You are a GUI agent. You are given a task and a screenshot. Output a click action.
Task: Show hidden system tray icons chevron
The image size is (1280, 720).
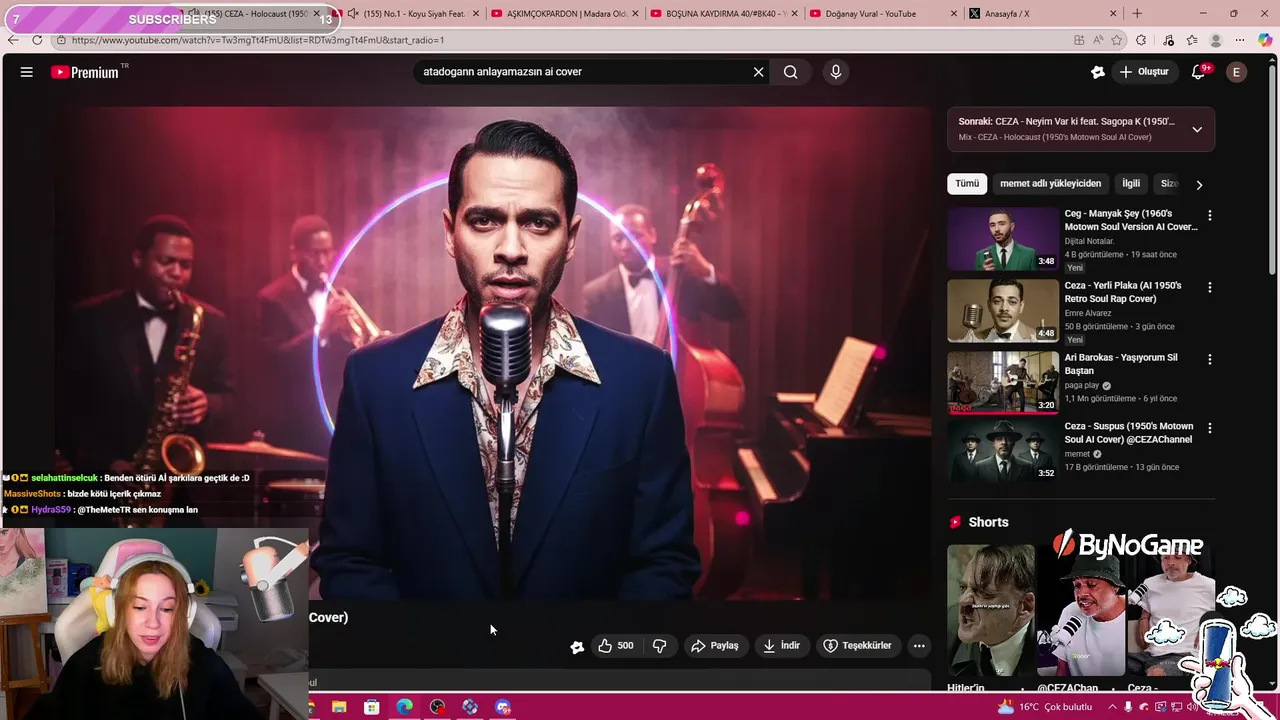(x=1113, y=707)
